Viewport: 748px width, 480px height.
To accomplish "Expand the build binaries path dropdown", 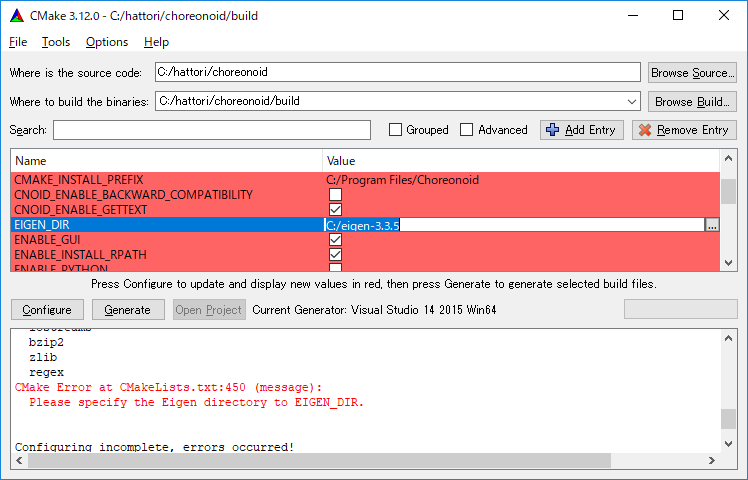I will (x=631, y=101).
